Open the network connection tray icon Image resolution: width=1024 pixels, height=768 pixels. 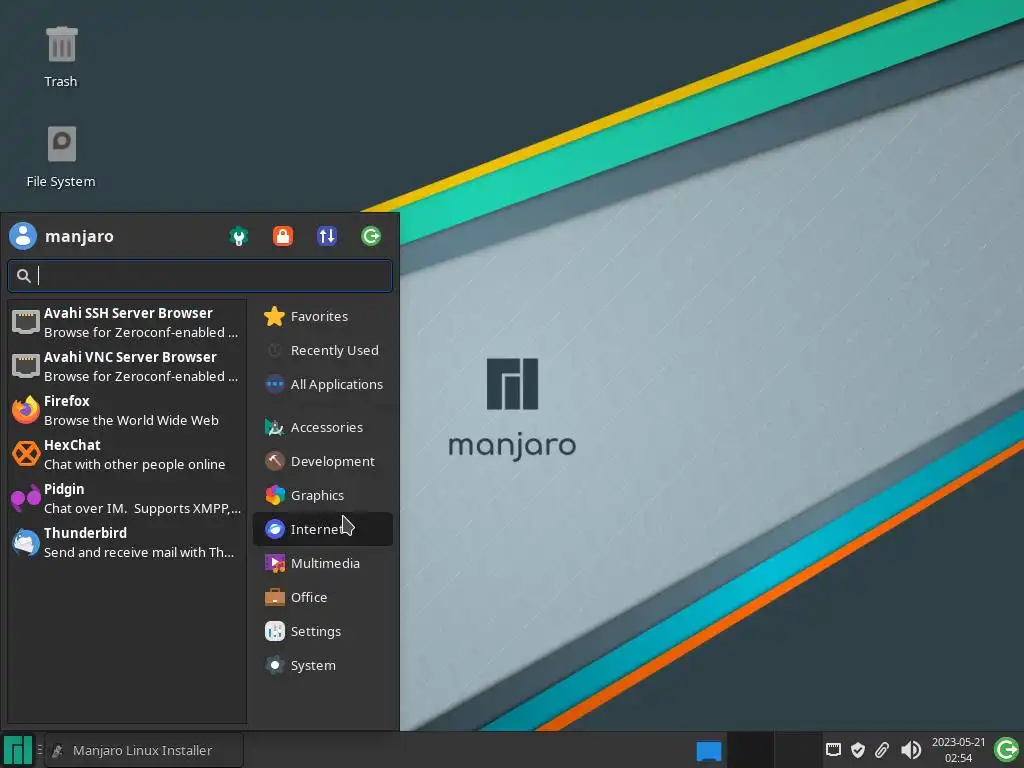coord(833,750)
